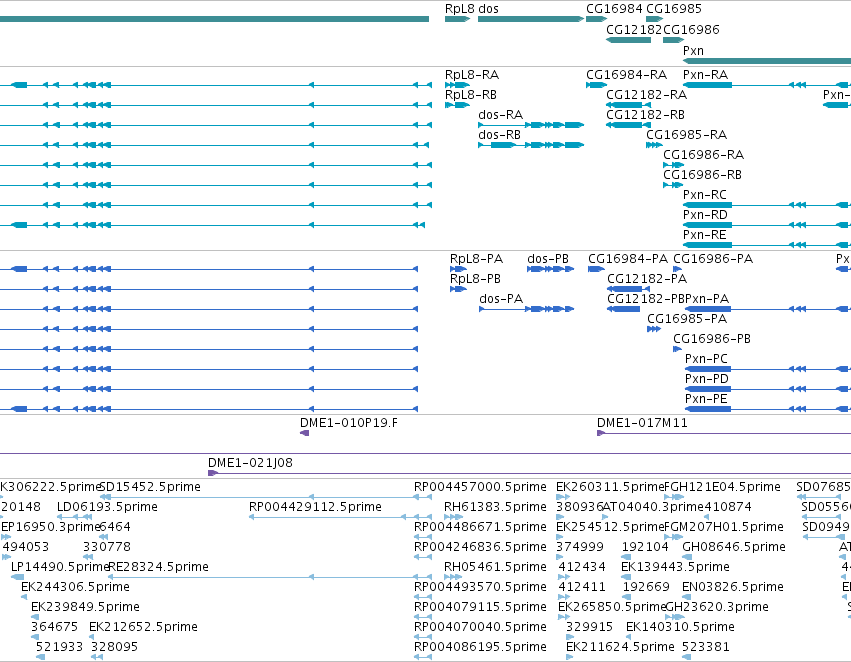Select the Pxn-PC protein label
This screenshot has width=851, height=662.
tap(706, 359)
